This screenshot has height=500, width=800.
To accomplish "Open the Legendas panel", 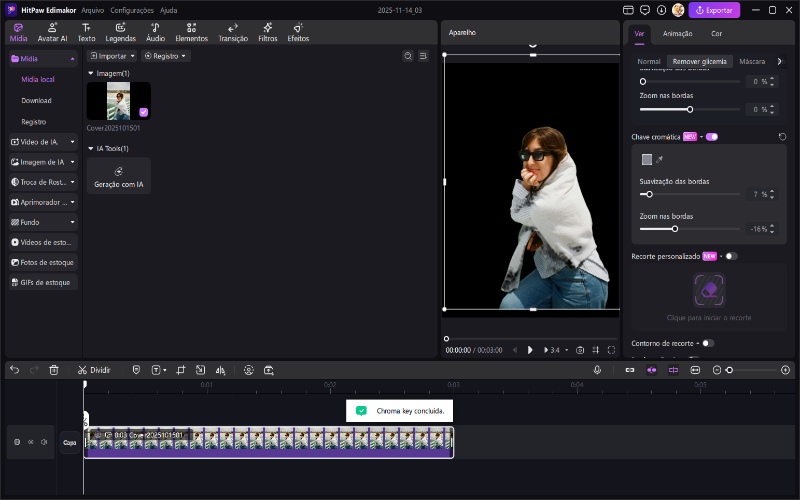I will point(120,32).
